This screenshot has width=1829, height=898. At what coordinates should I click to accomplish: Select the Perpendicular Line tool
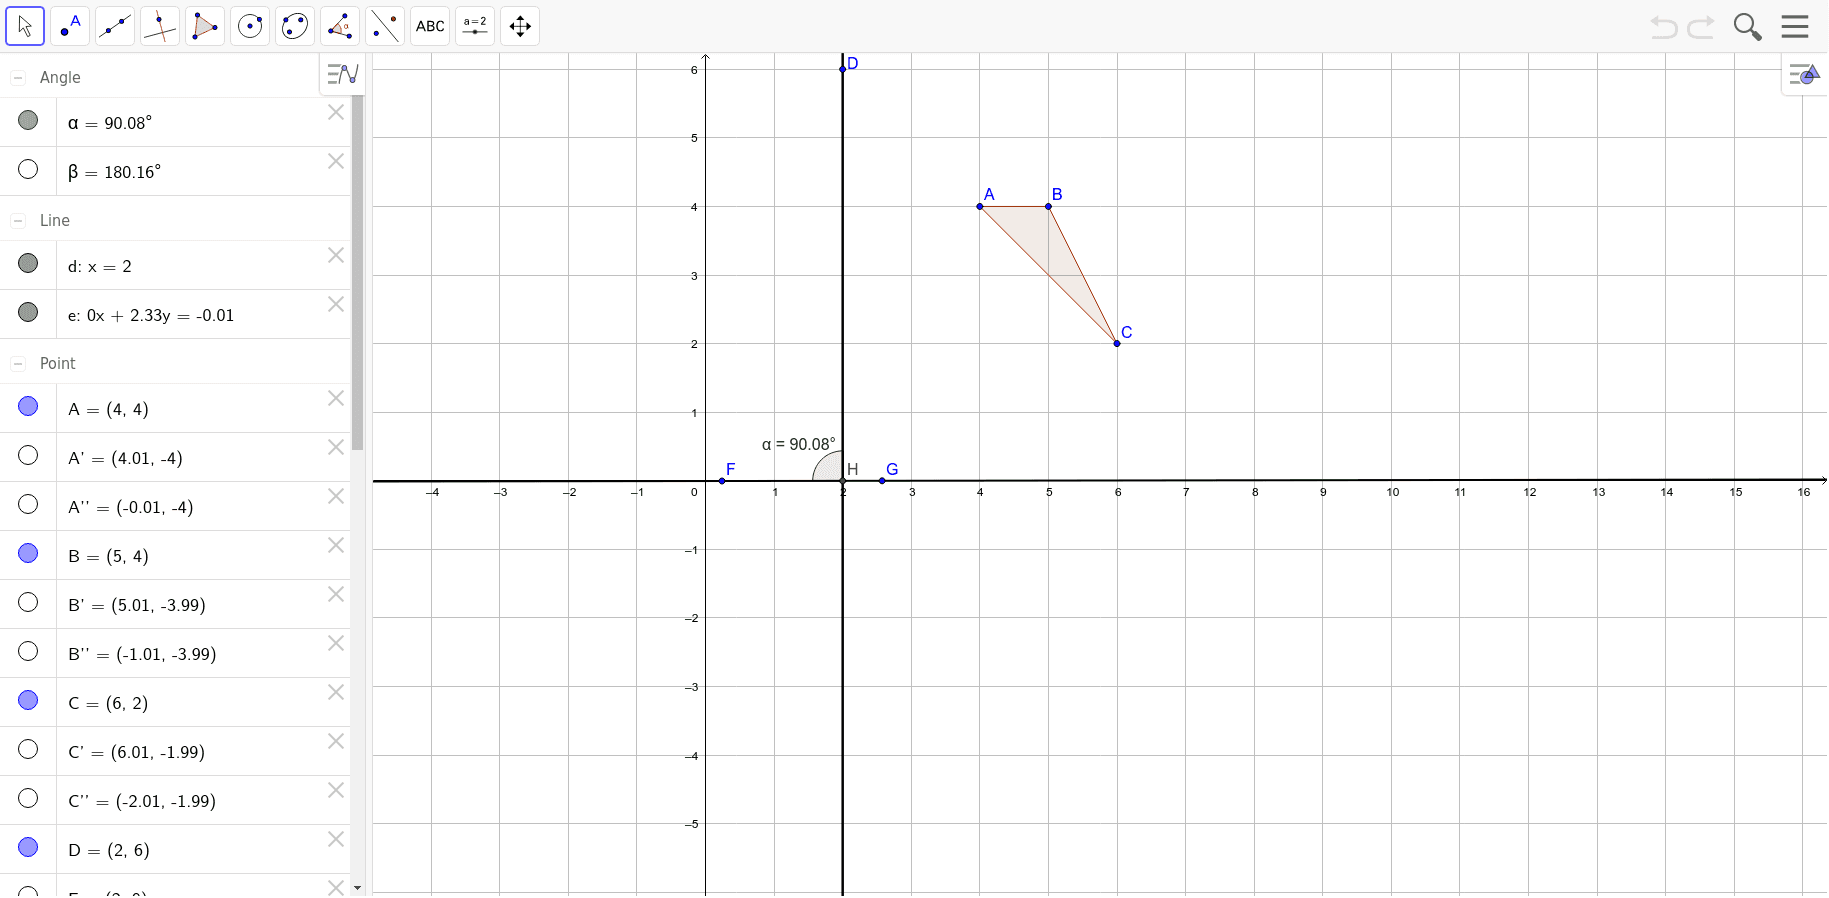[x=160, y=26]
